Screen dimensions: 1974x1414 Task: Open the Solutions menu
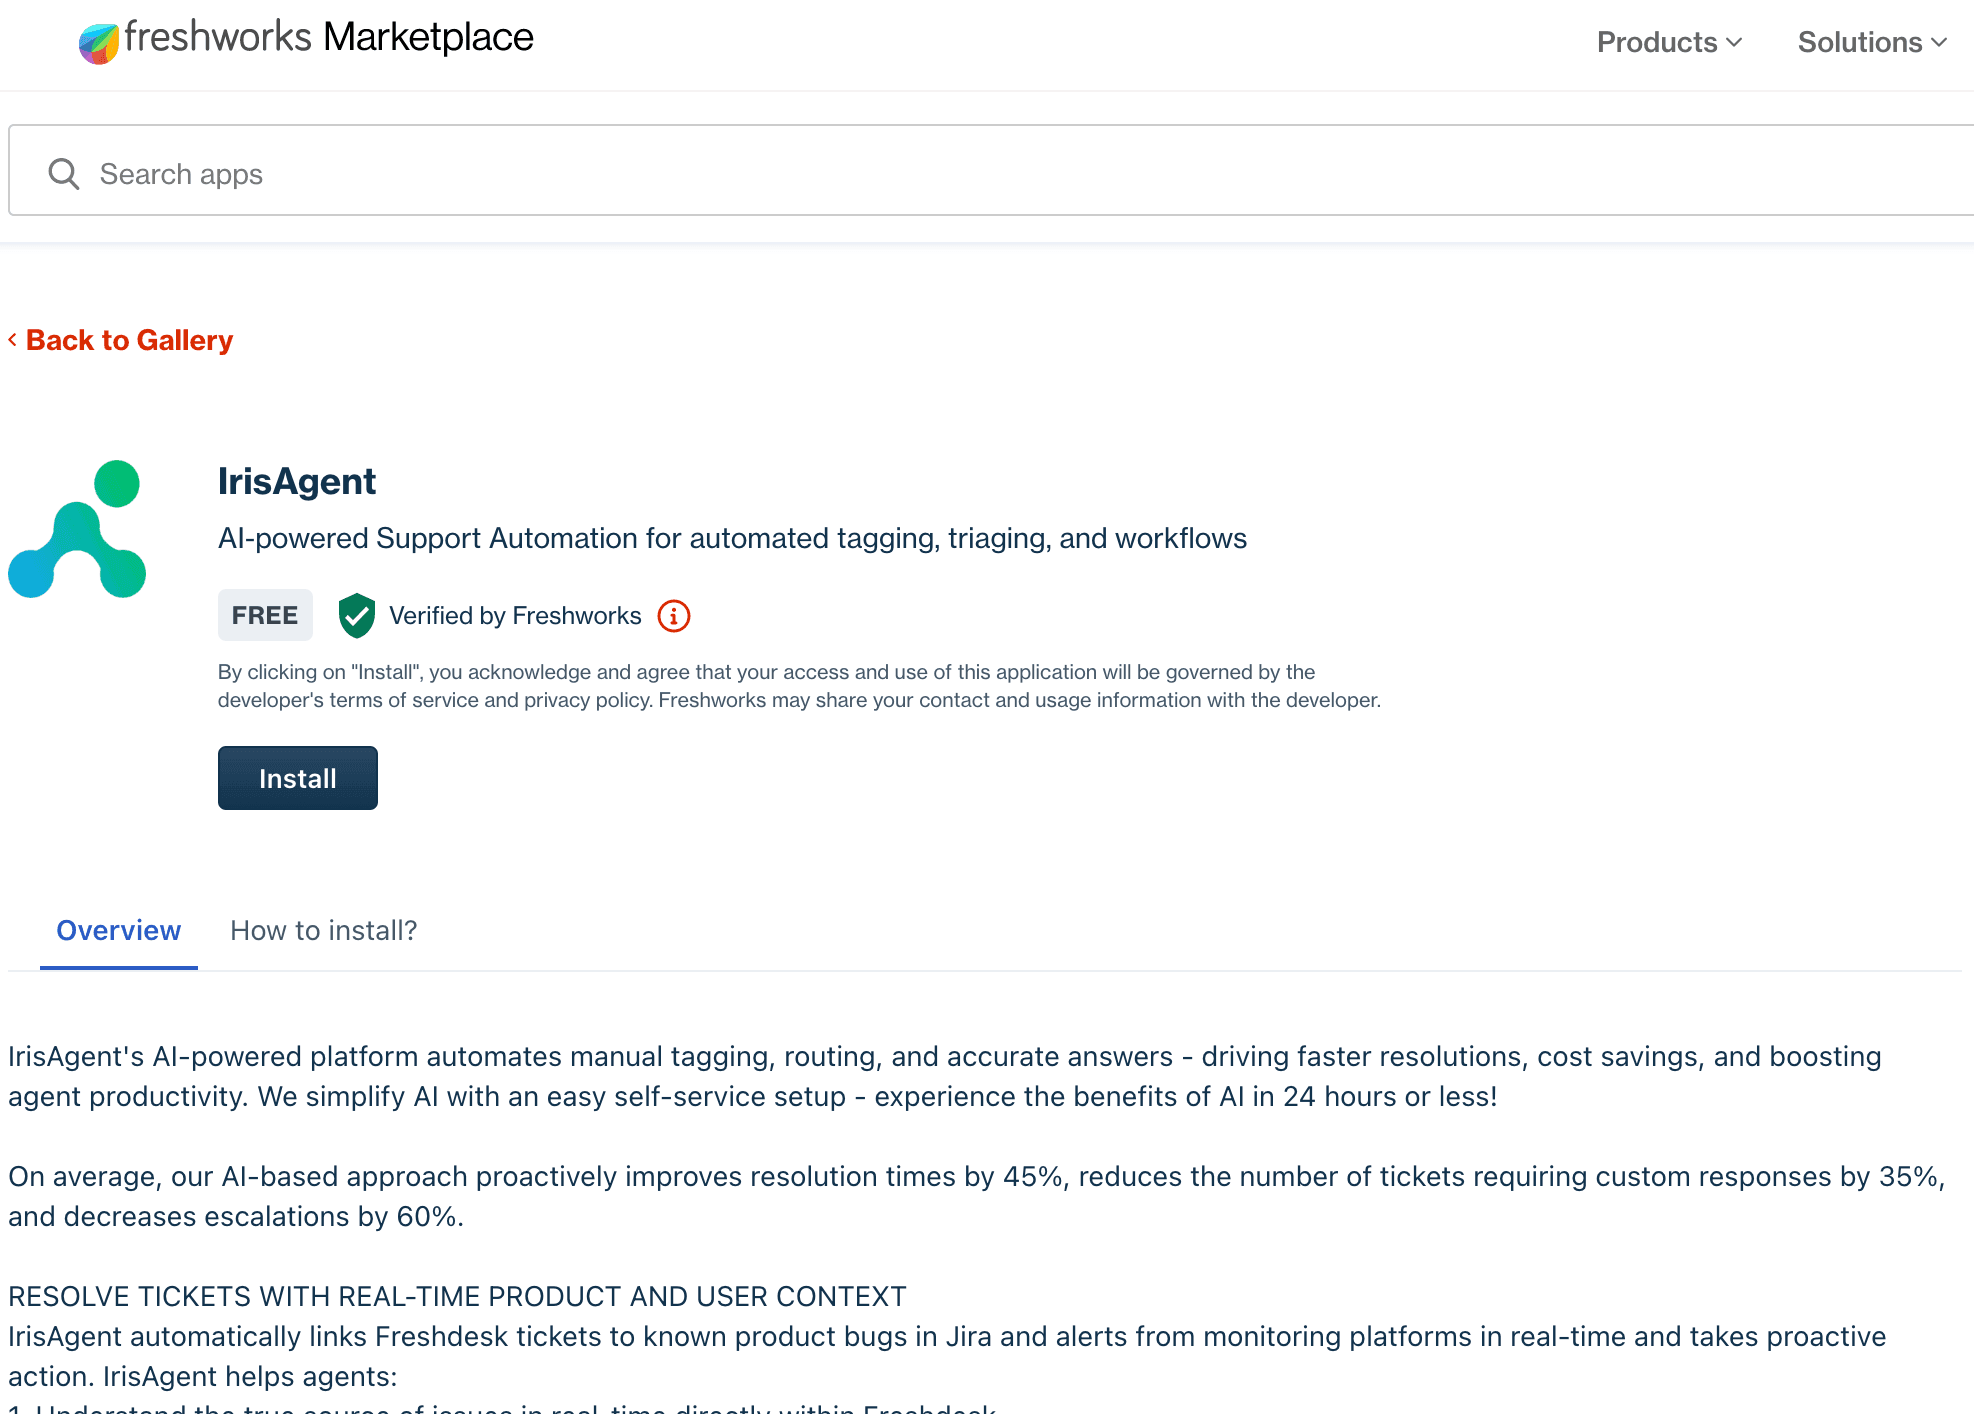1860,42
